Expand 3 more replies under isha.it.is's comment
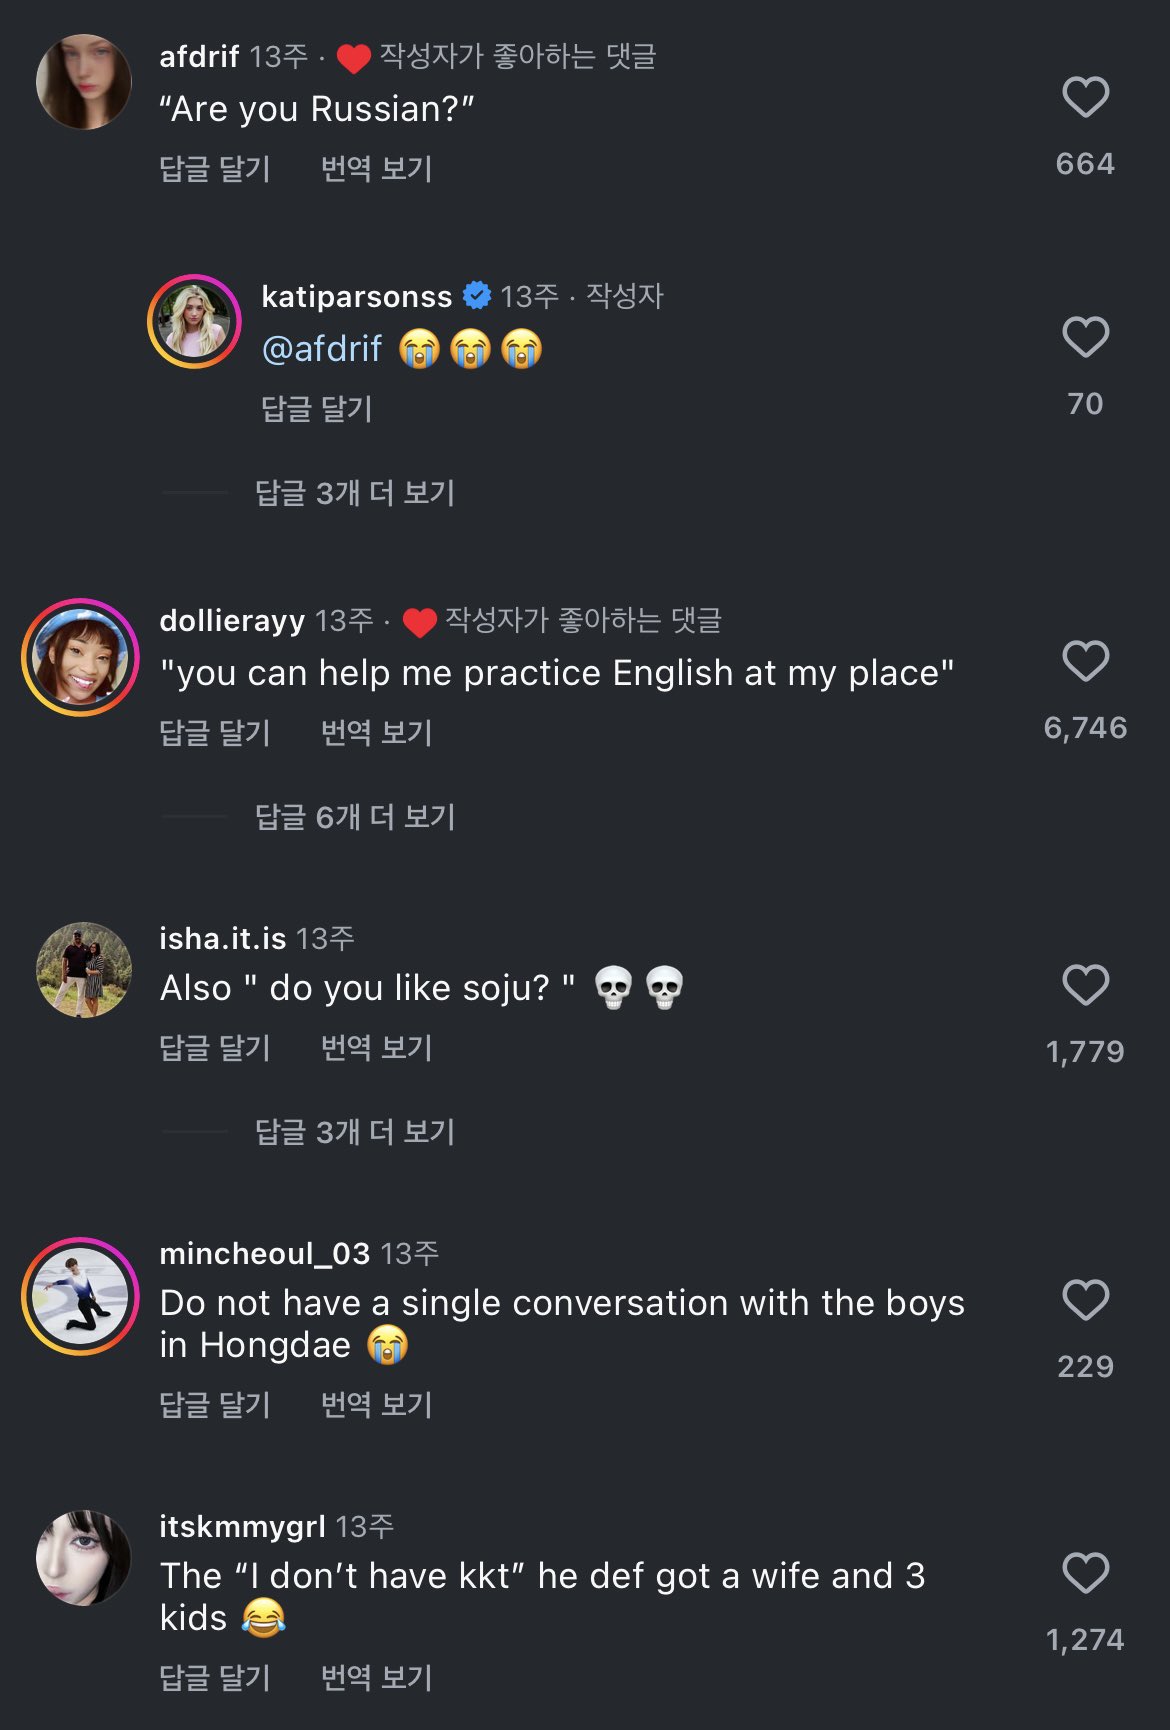Screen dimensions: 1170x1730 pyautogui.click(x=355, y=1132)
